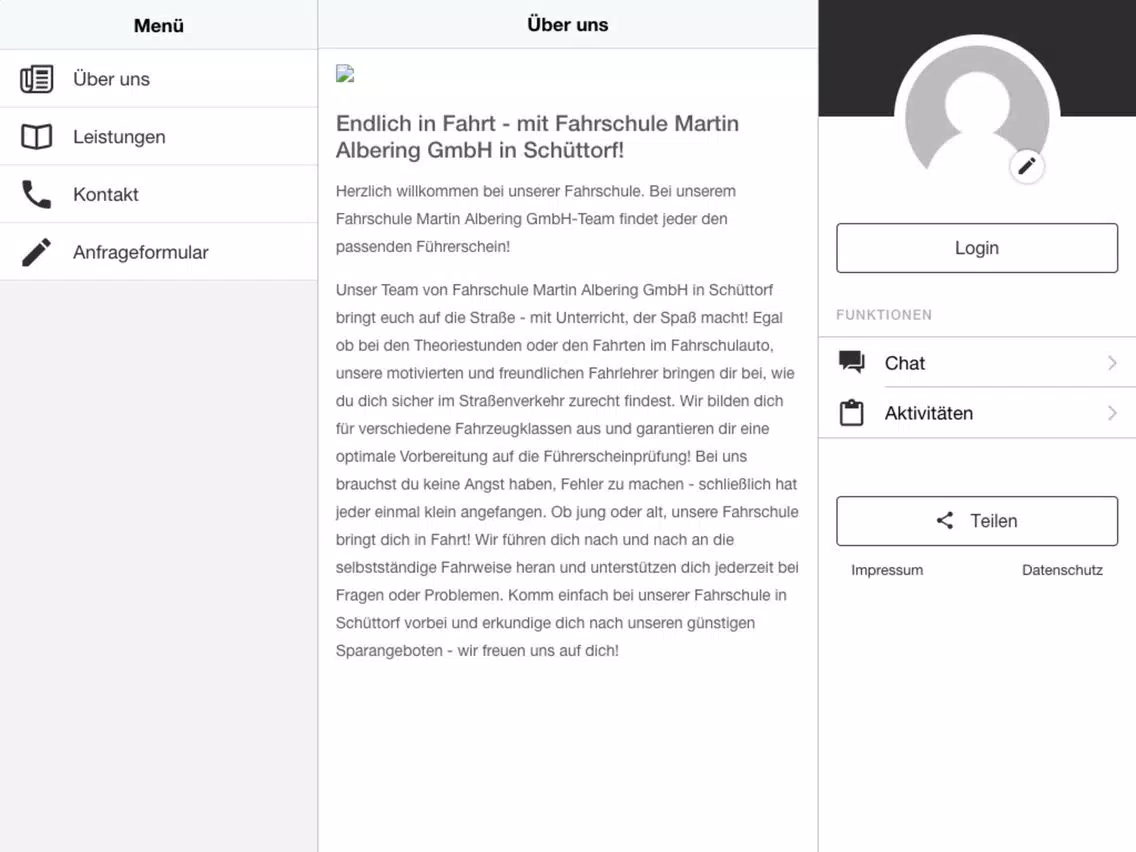
Task: Click the Über uns page title
Action: click(567, 25)
